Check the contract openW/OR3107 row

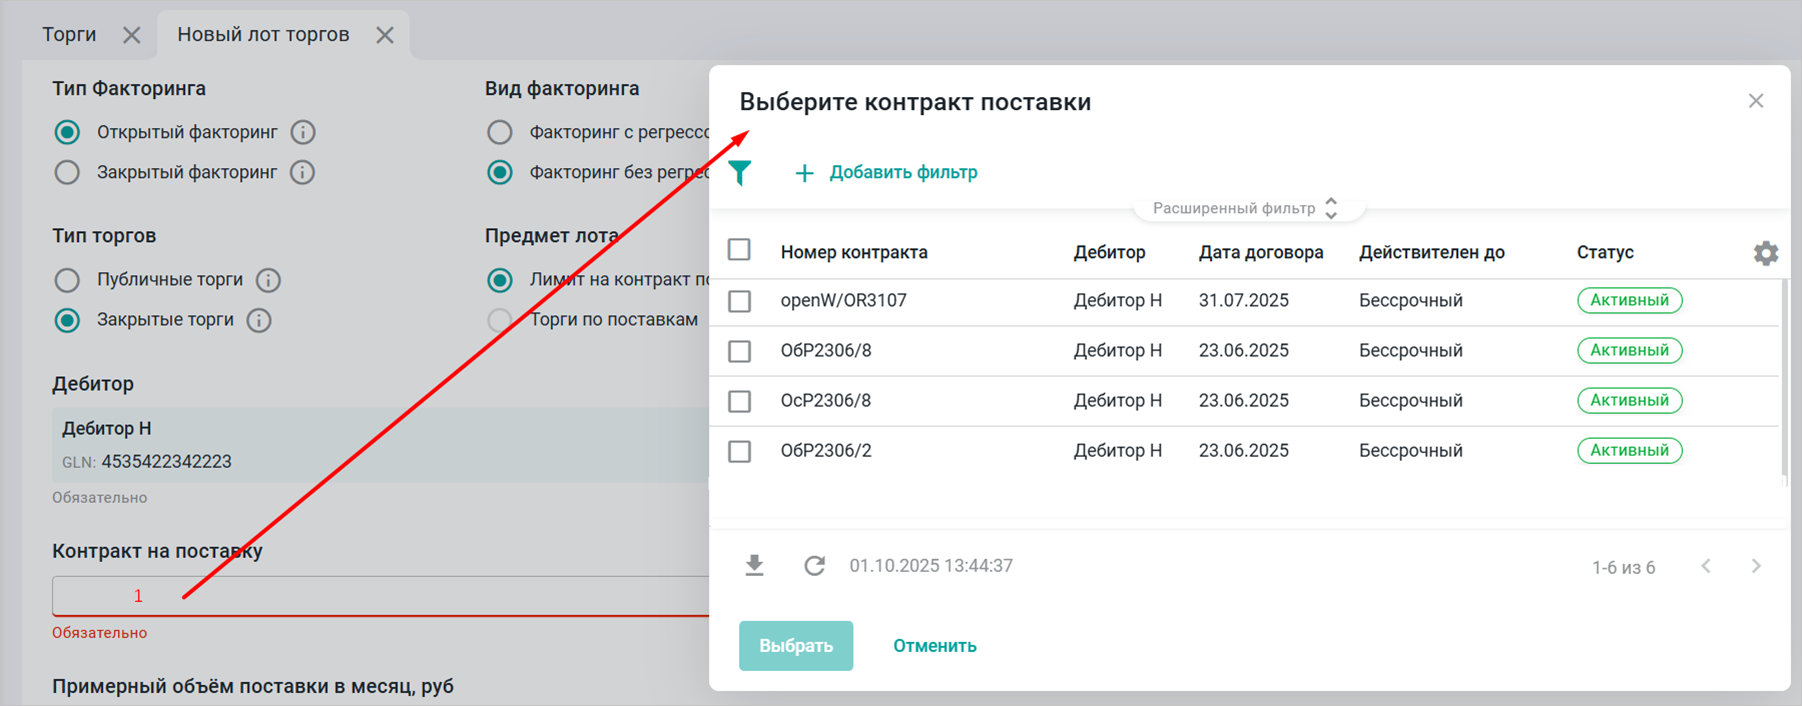740,301
